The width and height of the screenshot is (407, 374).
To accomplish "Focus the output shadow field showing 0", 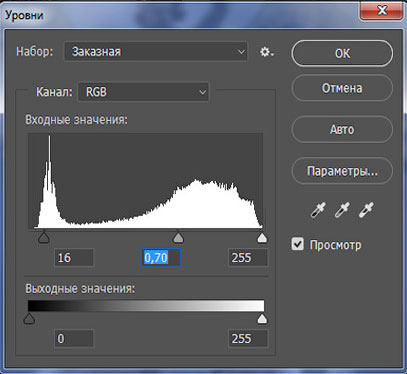I will point(74,339).
